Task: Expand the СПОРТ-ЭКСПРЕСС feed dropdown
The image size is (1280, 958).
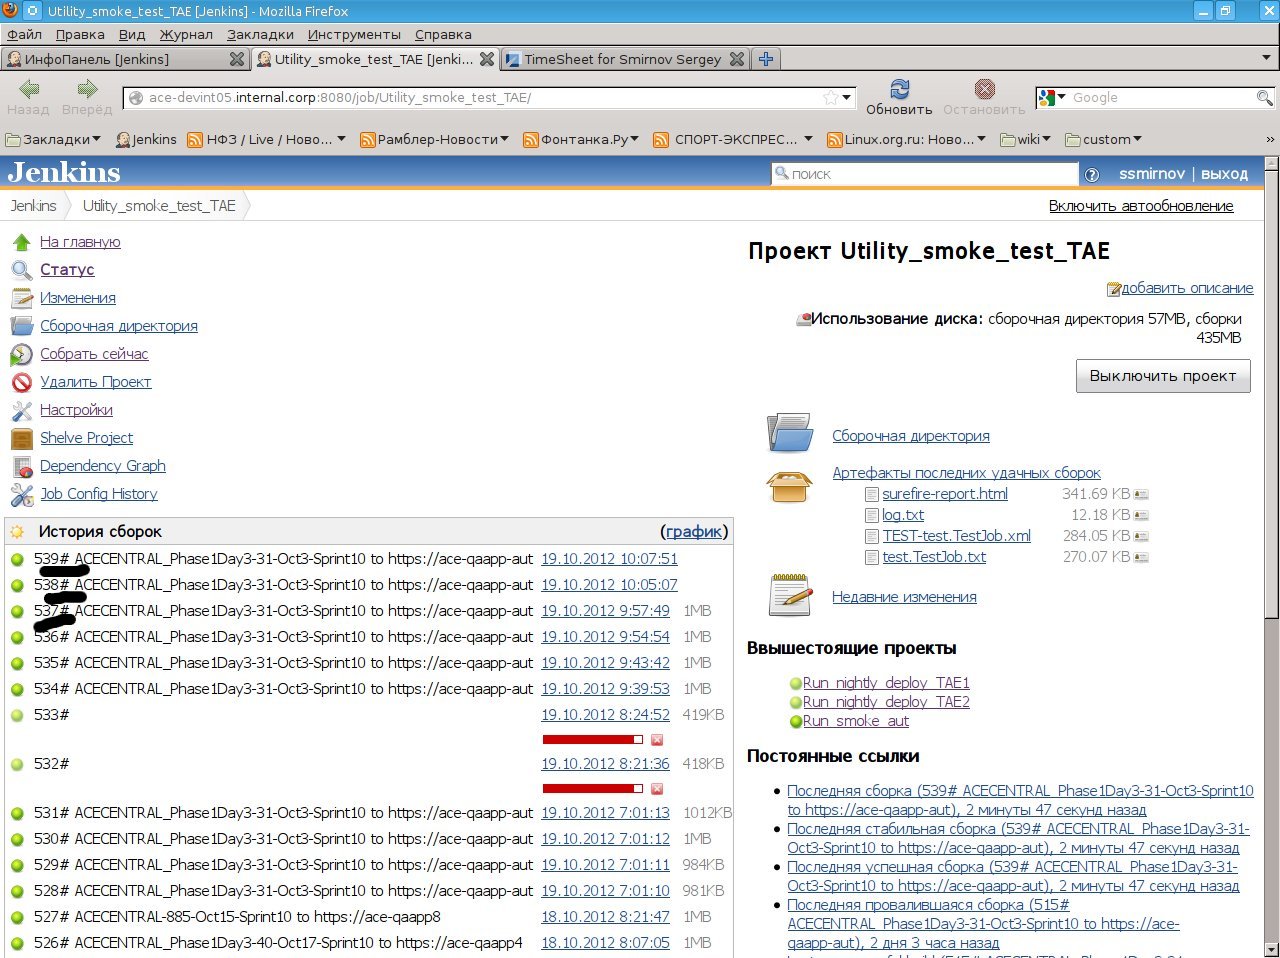Action: [x=732, y=139]
